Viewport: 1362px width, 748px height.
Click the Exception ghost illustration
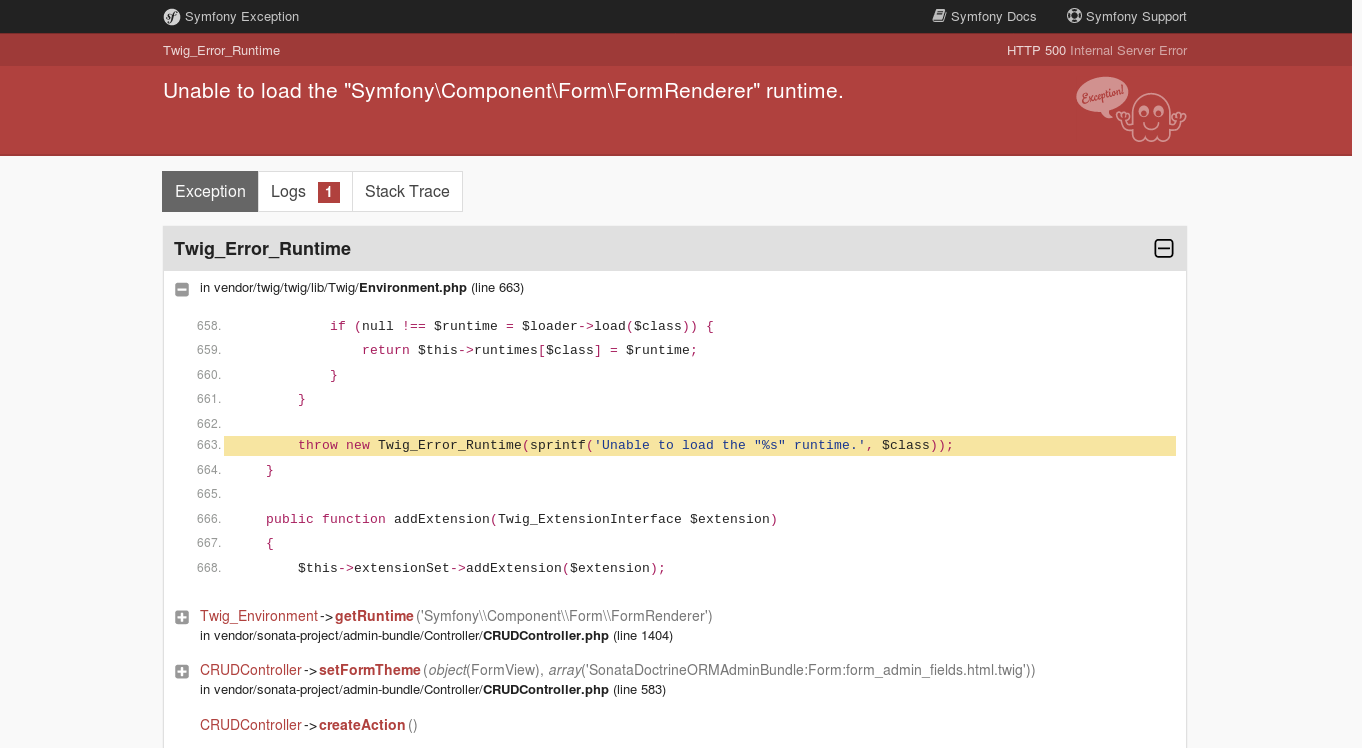(1131, 109)
